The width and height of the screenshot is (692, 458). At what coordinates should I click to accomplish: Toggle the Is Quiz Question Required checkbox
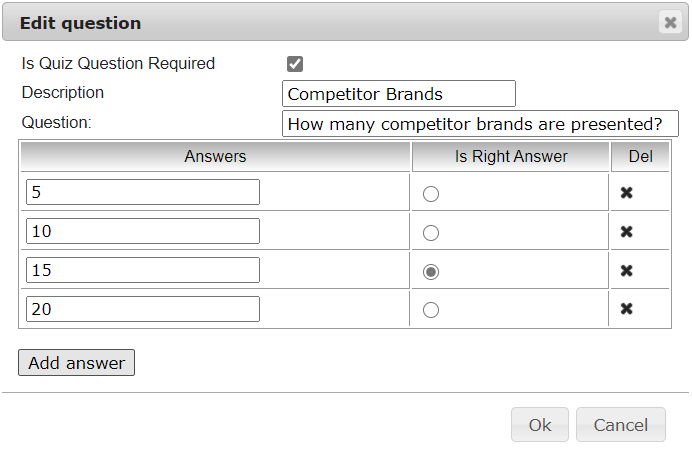point(295,64)
